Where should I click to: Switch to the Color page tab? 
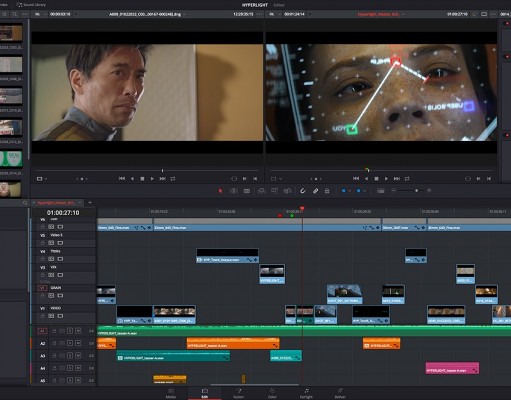pos(272,393)
